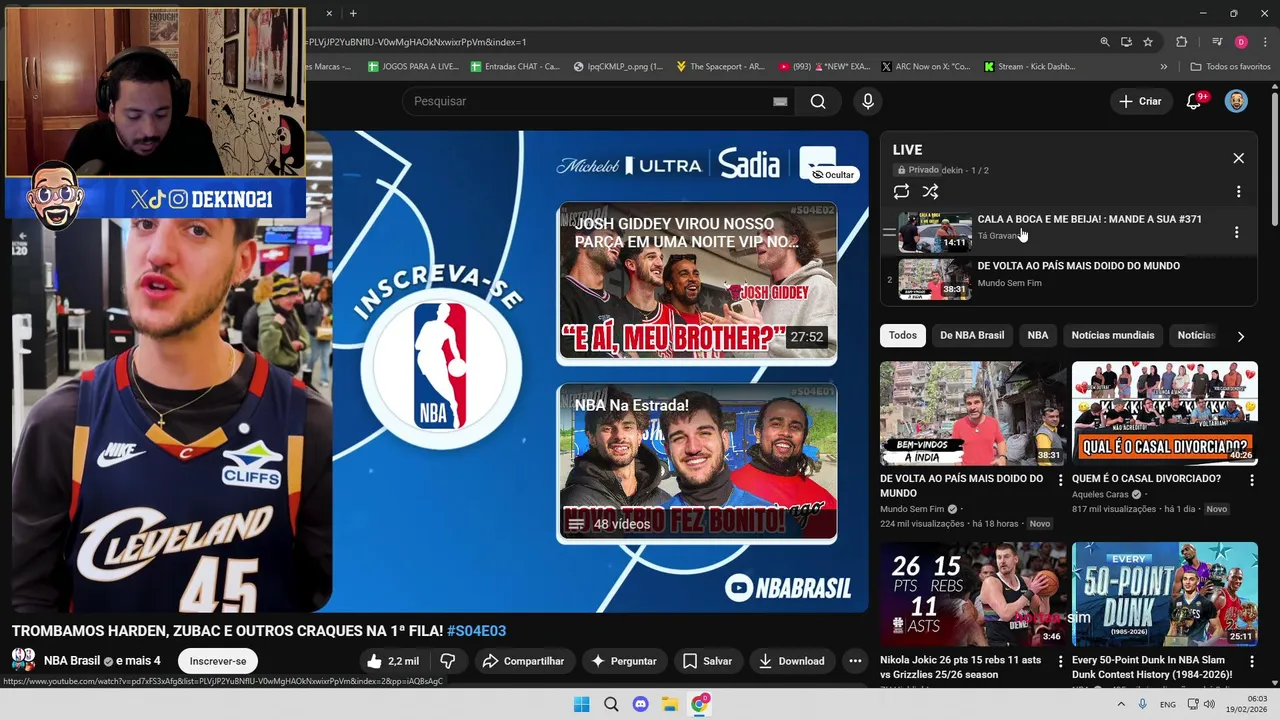This screenshot has width=1280, height=720.
Task: Open the NBA Brasil channel avatar
Action: tap(24, 660)
